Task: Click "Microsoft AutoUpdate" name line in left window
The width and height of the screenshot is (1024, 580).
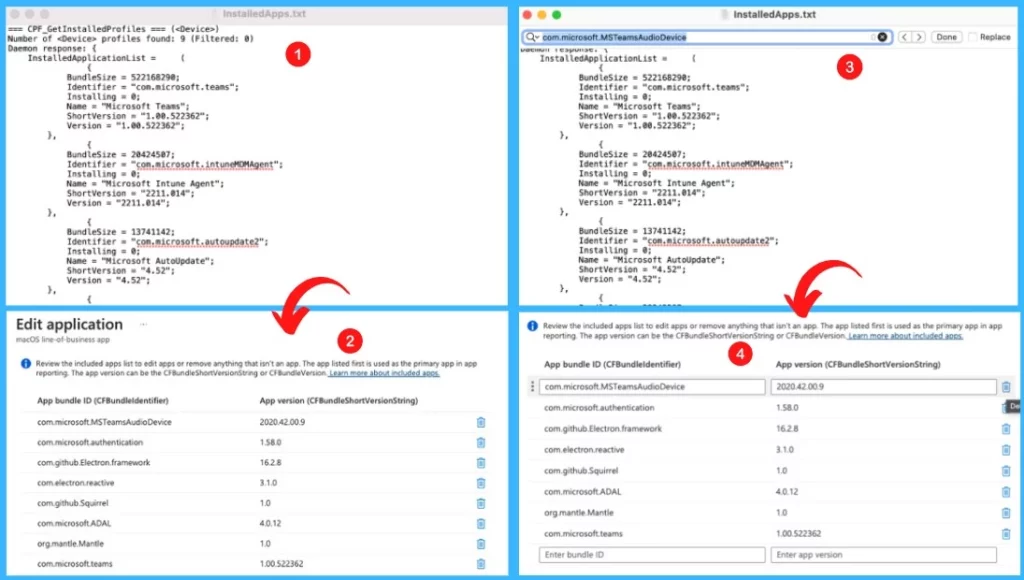Action: point(140,261)
